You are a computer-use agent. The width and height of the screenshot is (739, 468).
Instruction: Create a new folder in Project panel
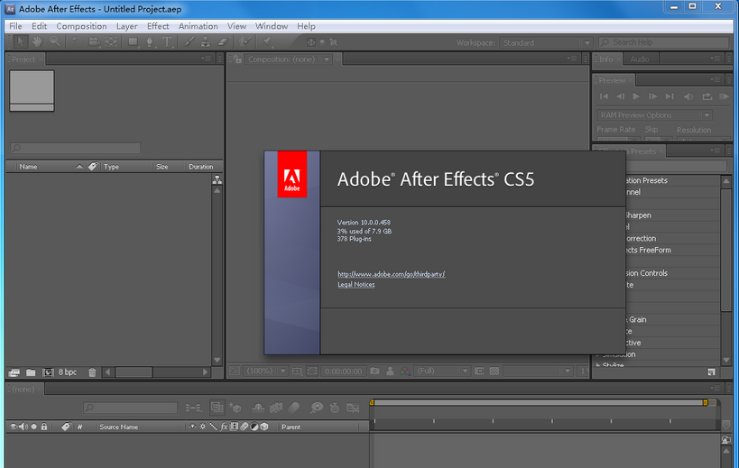[x=30, y=372]
